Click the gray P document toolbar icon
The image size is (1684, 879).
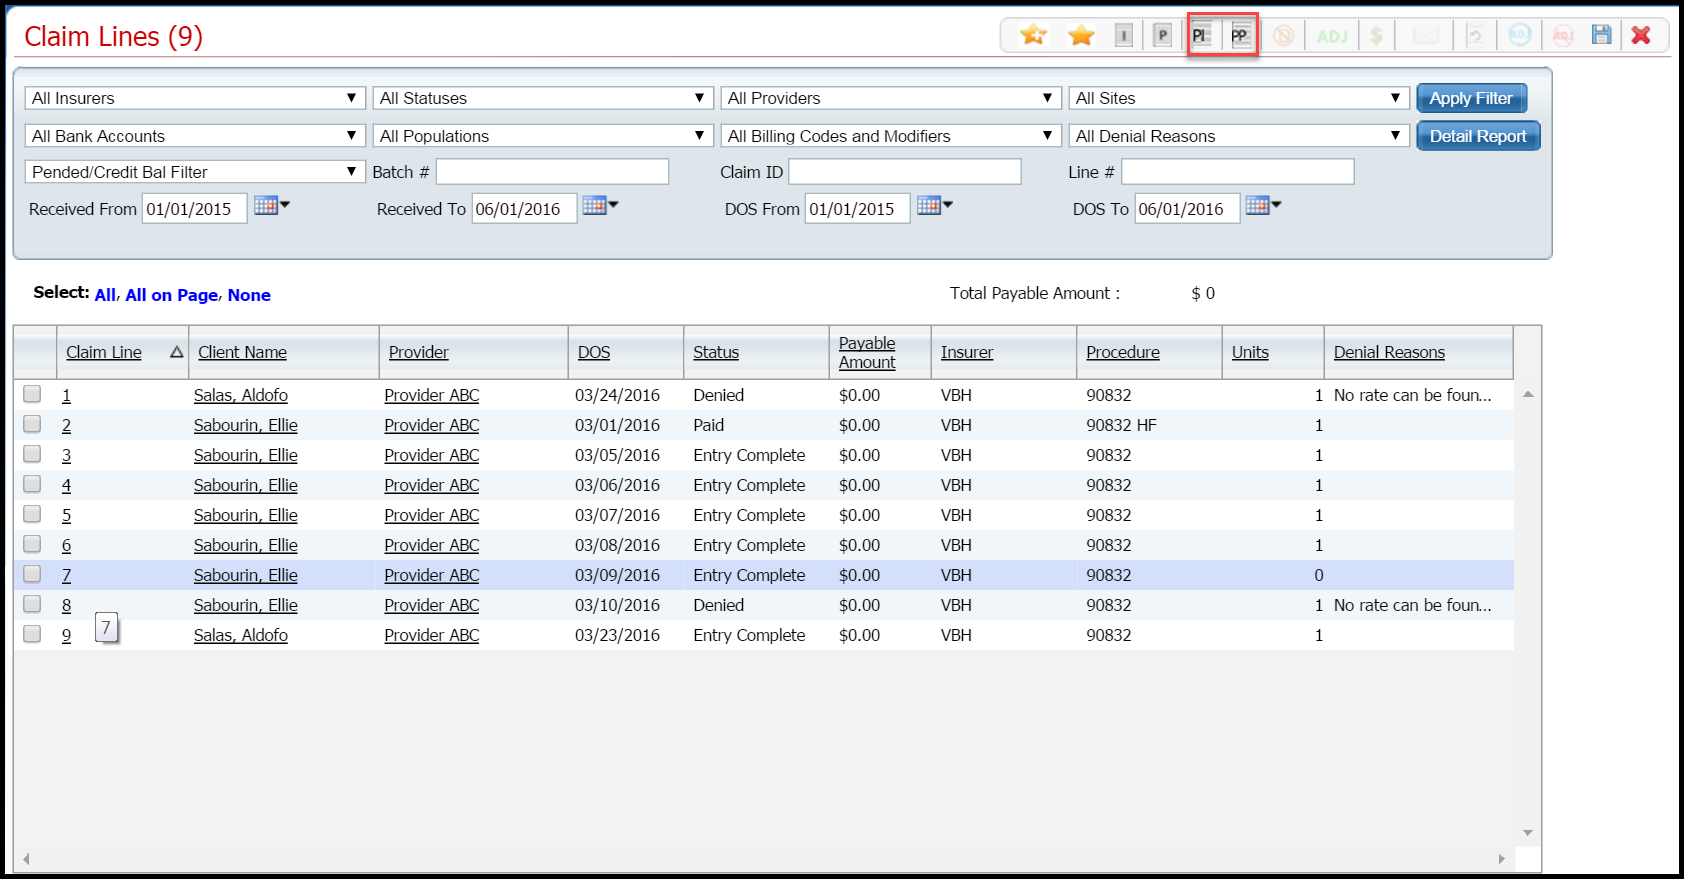1162,36
